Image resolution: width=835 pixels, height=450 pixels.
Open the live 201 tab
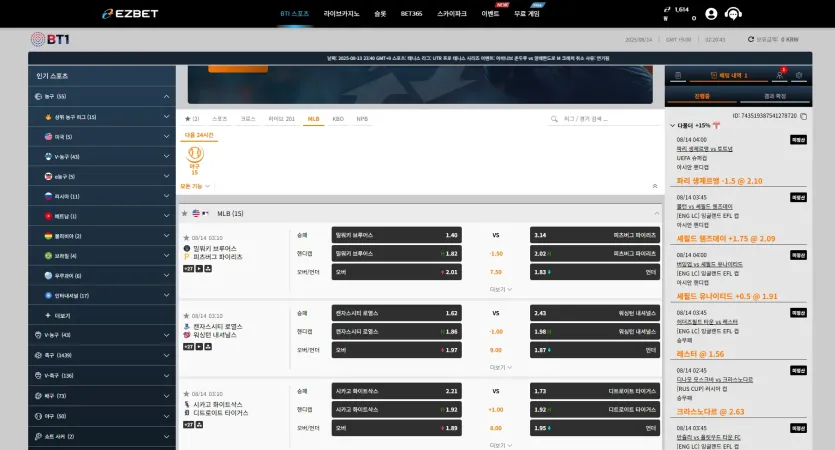(x=281, y=119)
